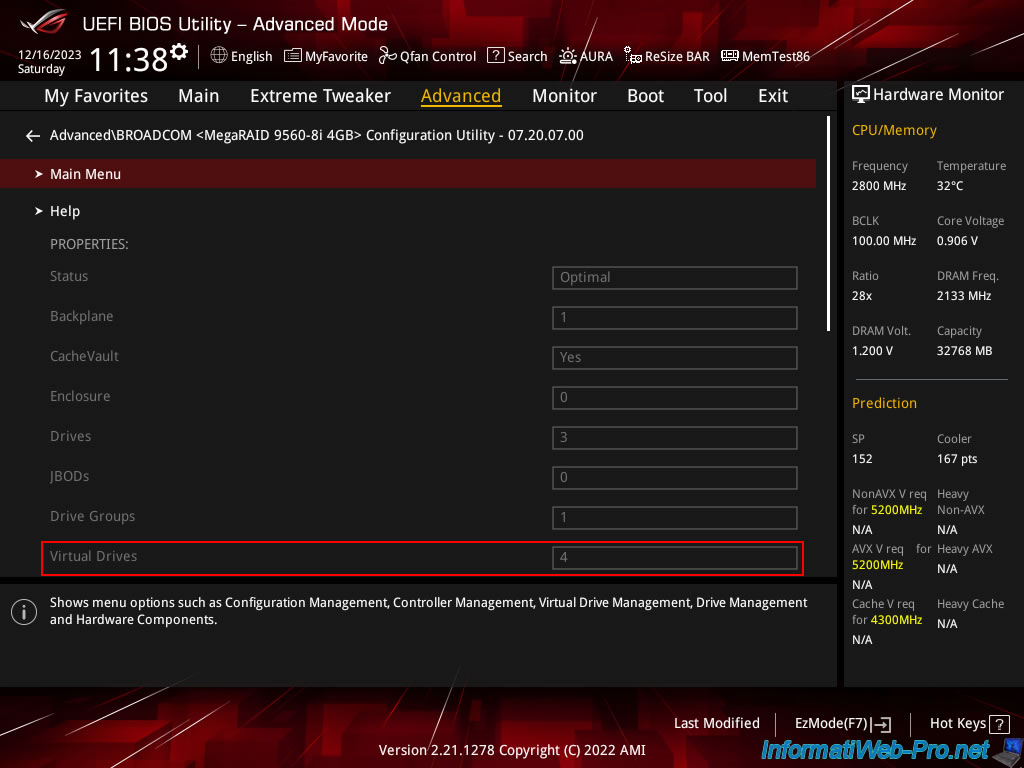Click the MemTest86 memory icon
This screenshot has width=1024, height=768.
click(x=729, y=56)
